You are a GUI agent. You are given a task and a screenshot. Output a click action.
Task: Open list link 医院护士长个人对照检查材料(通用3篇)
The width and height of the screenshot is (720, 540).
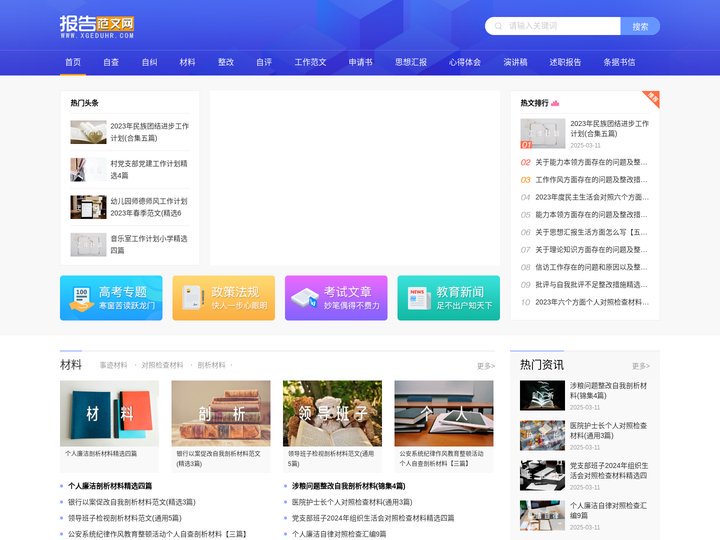click(352, 502)
